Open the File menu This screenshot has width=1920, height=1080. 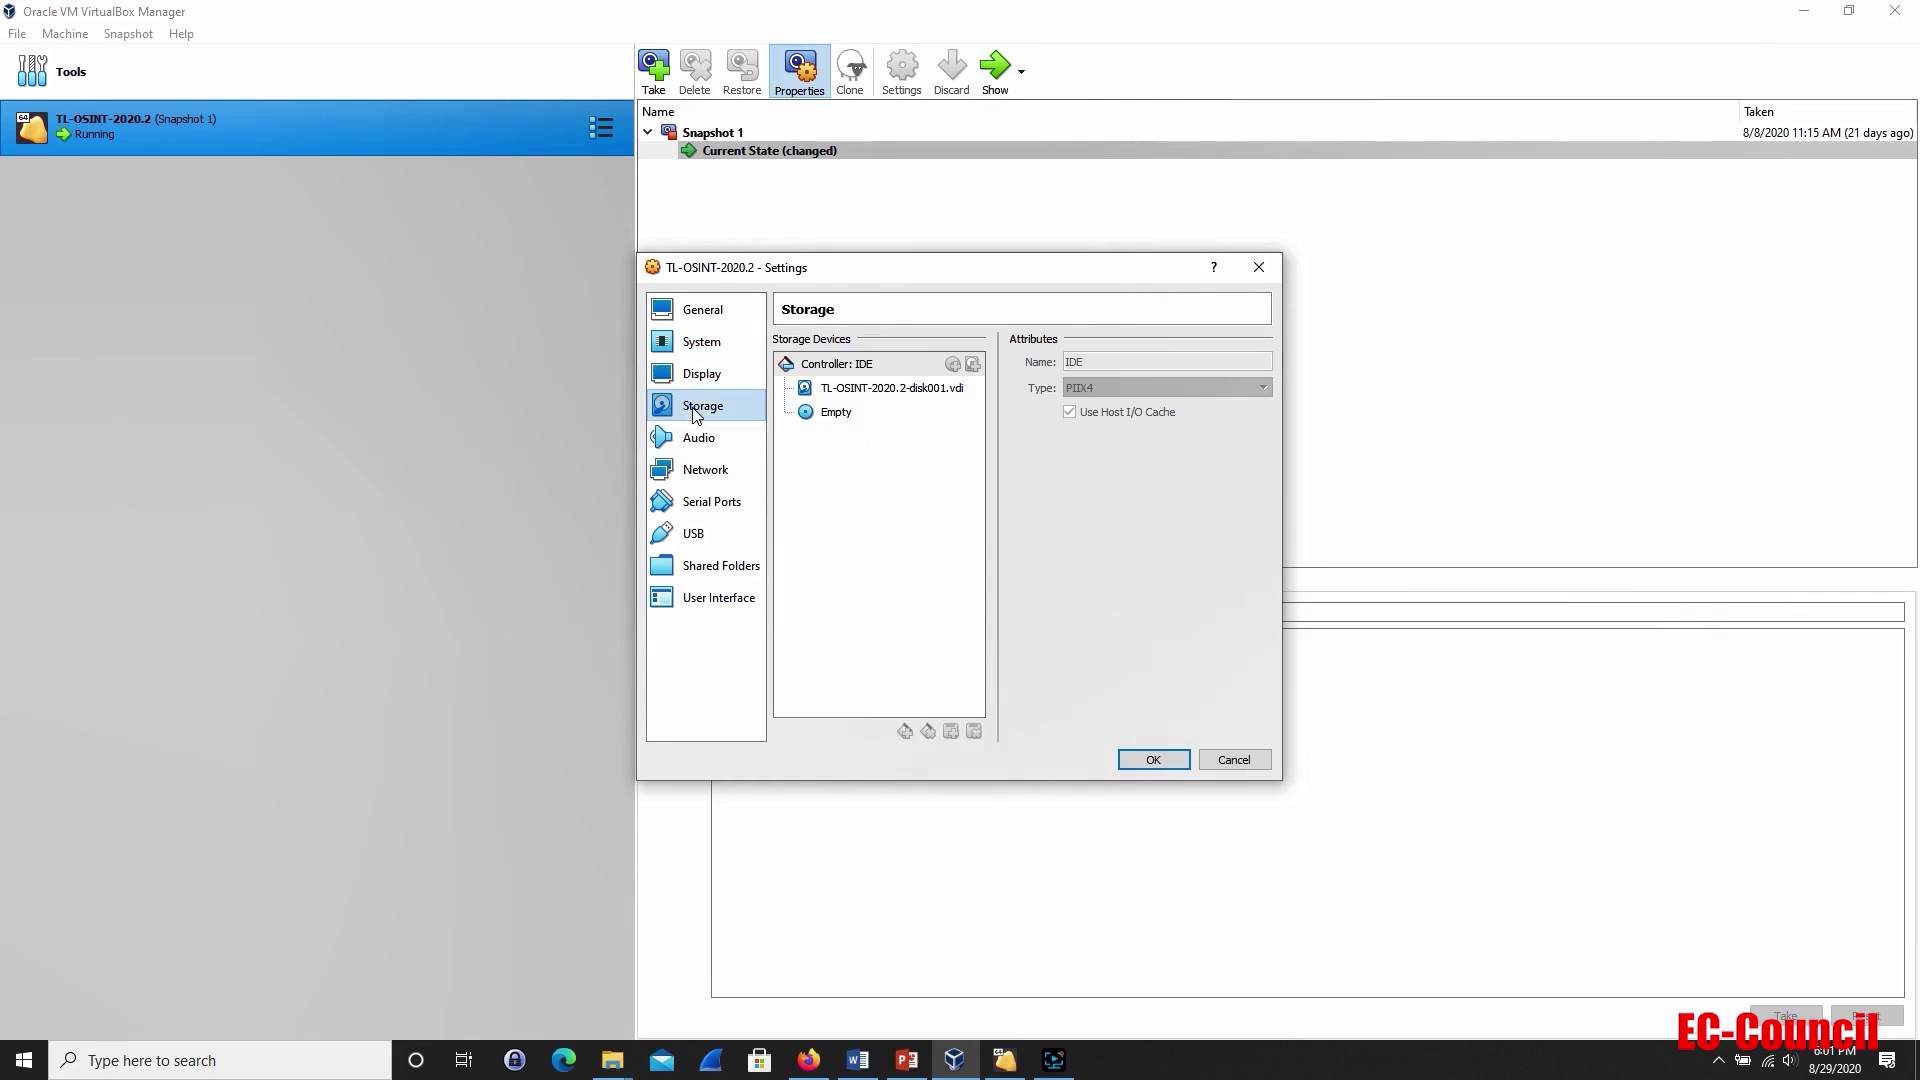click(17, 34)
